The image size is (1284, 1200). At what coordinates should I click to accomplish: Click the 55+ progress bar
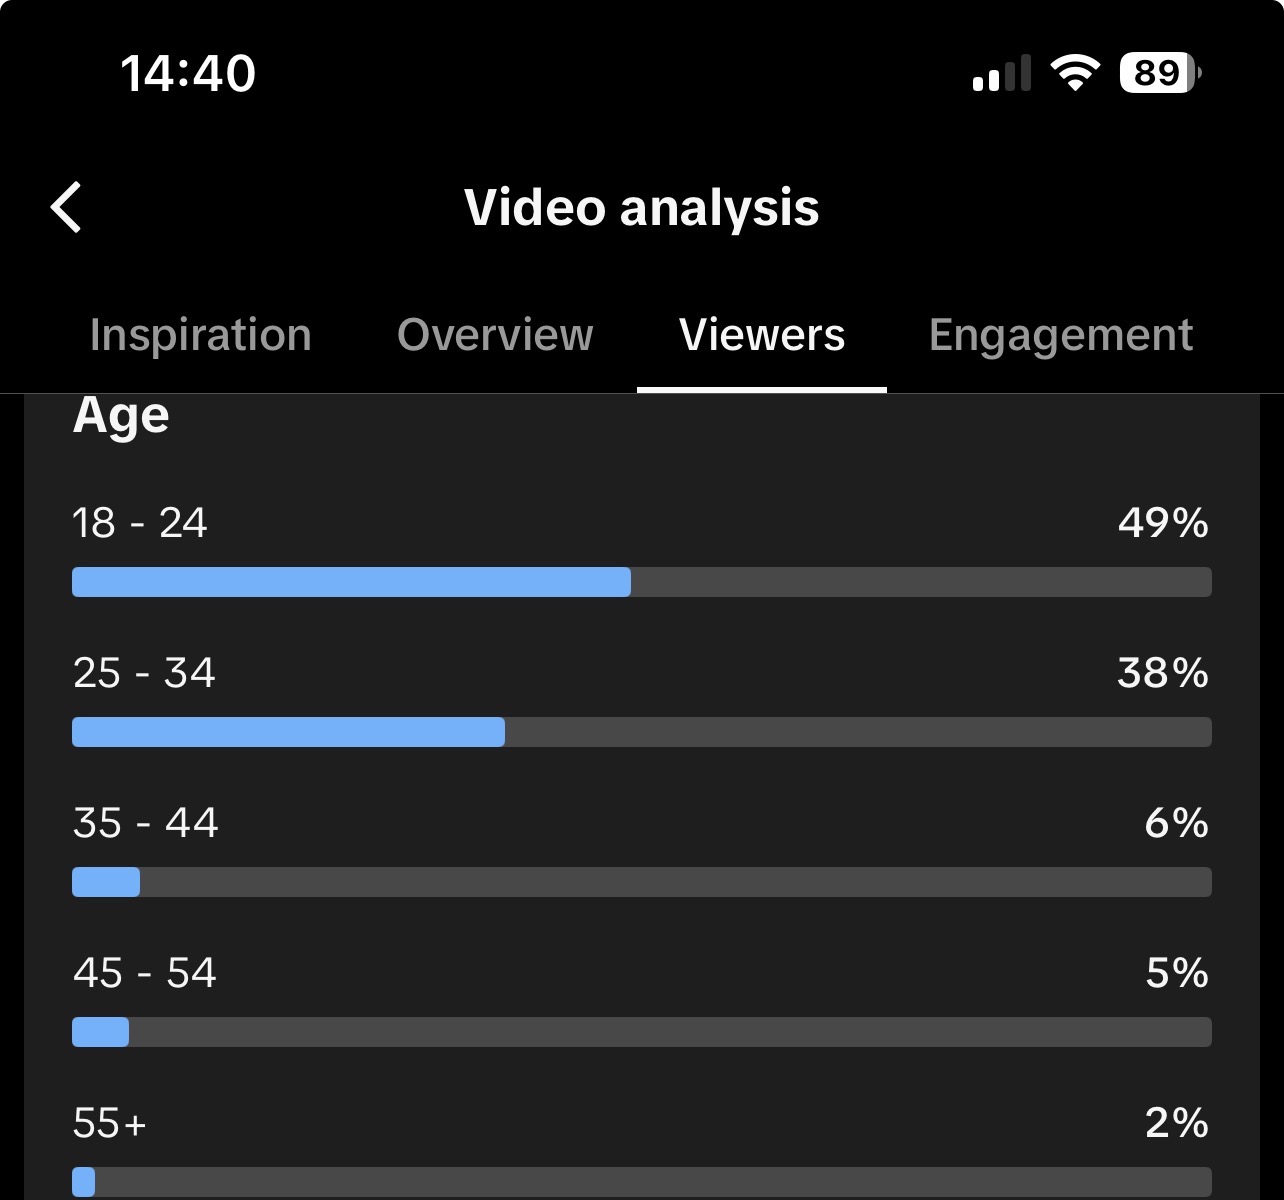click(x=642, y=1182)
